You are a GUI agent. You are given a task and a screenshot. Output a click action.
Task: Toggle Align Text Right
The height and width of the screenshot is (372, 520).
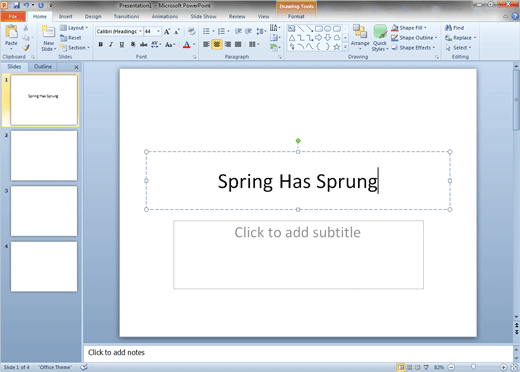[228, 44]
